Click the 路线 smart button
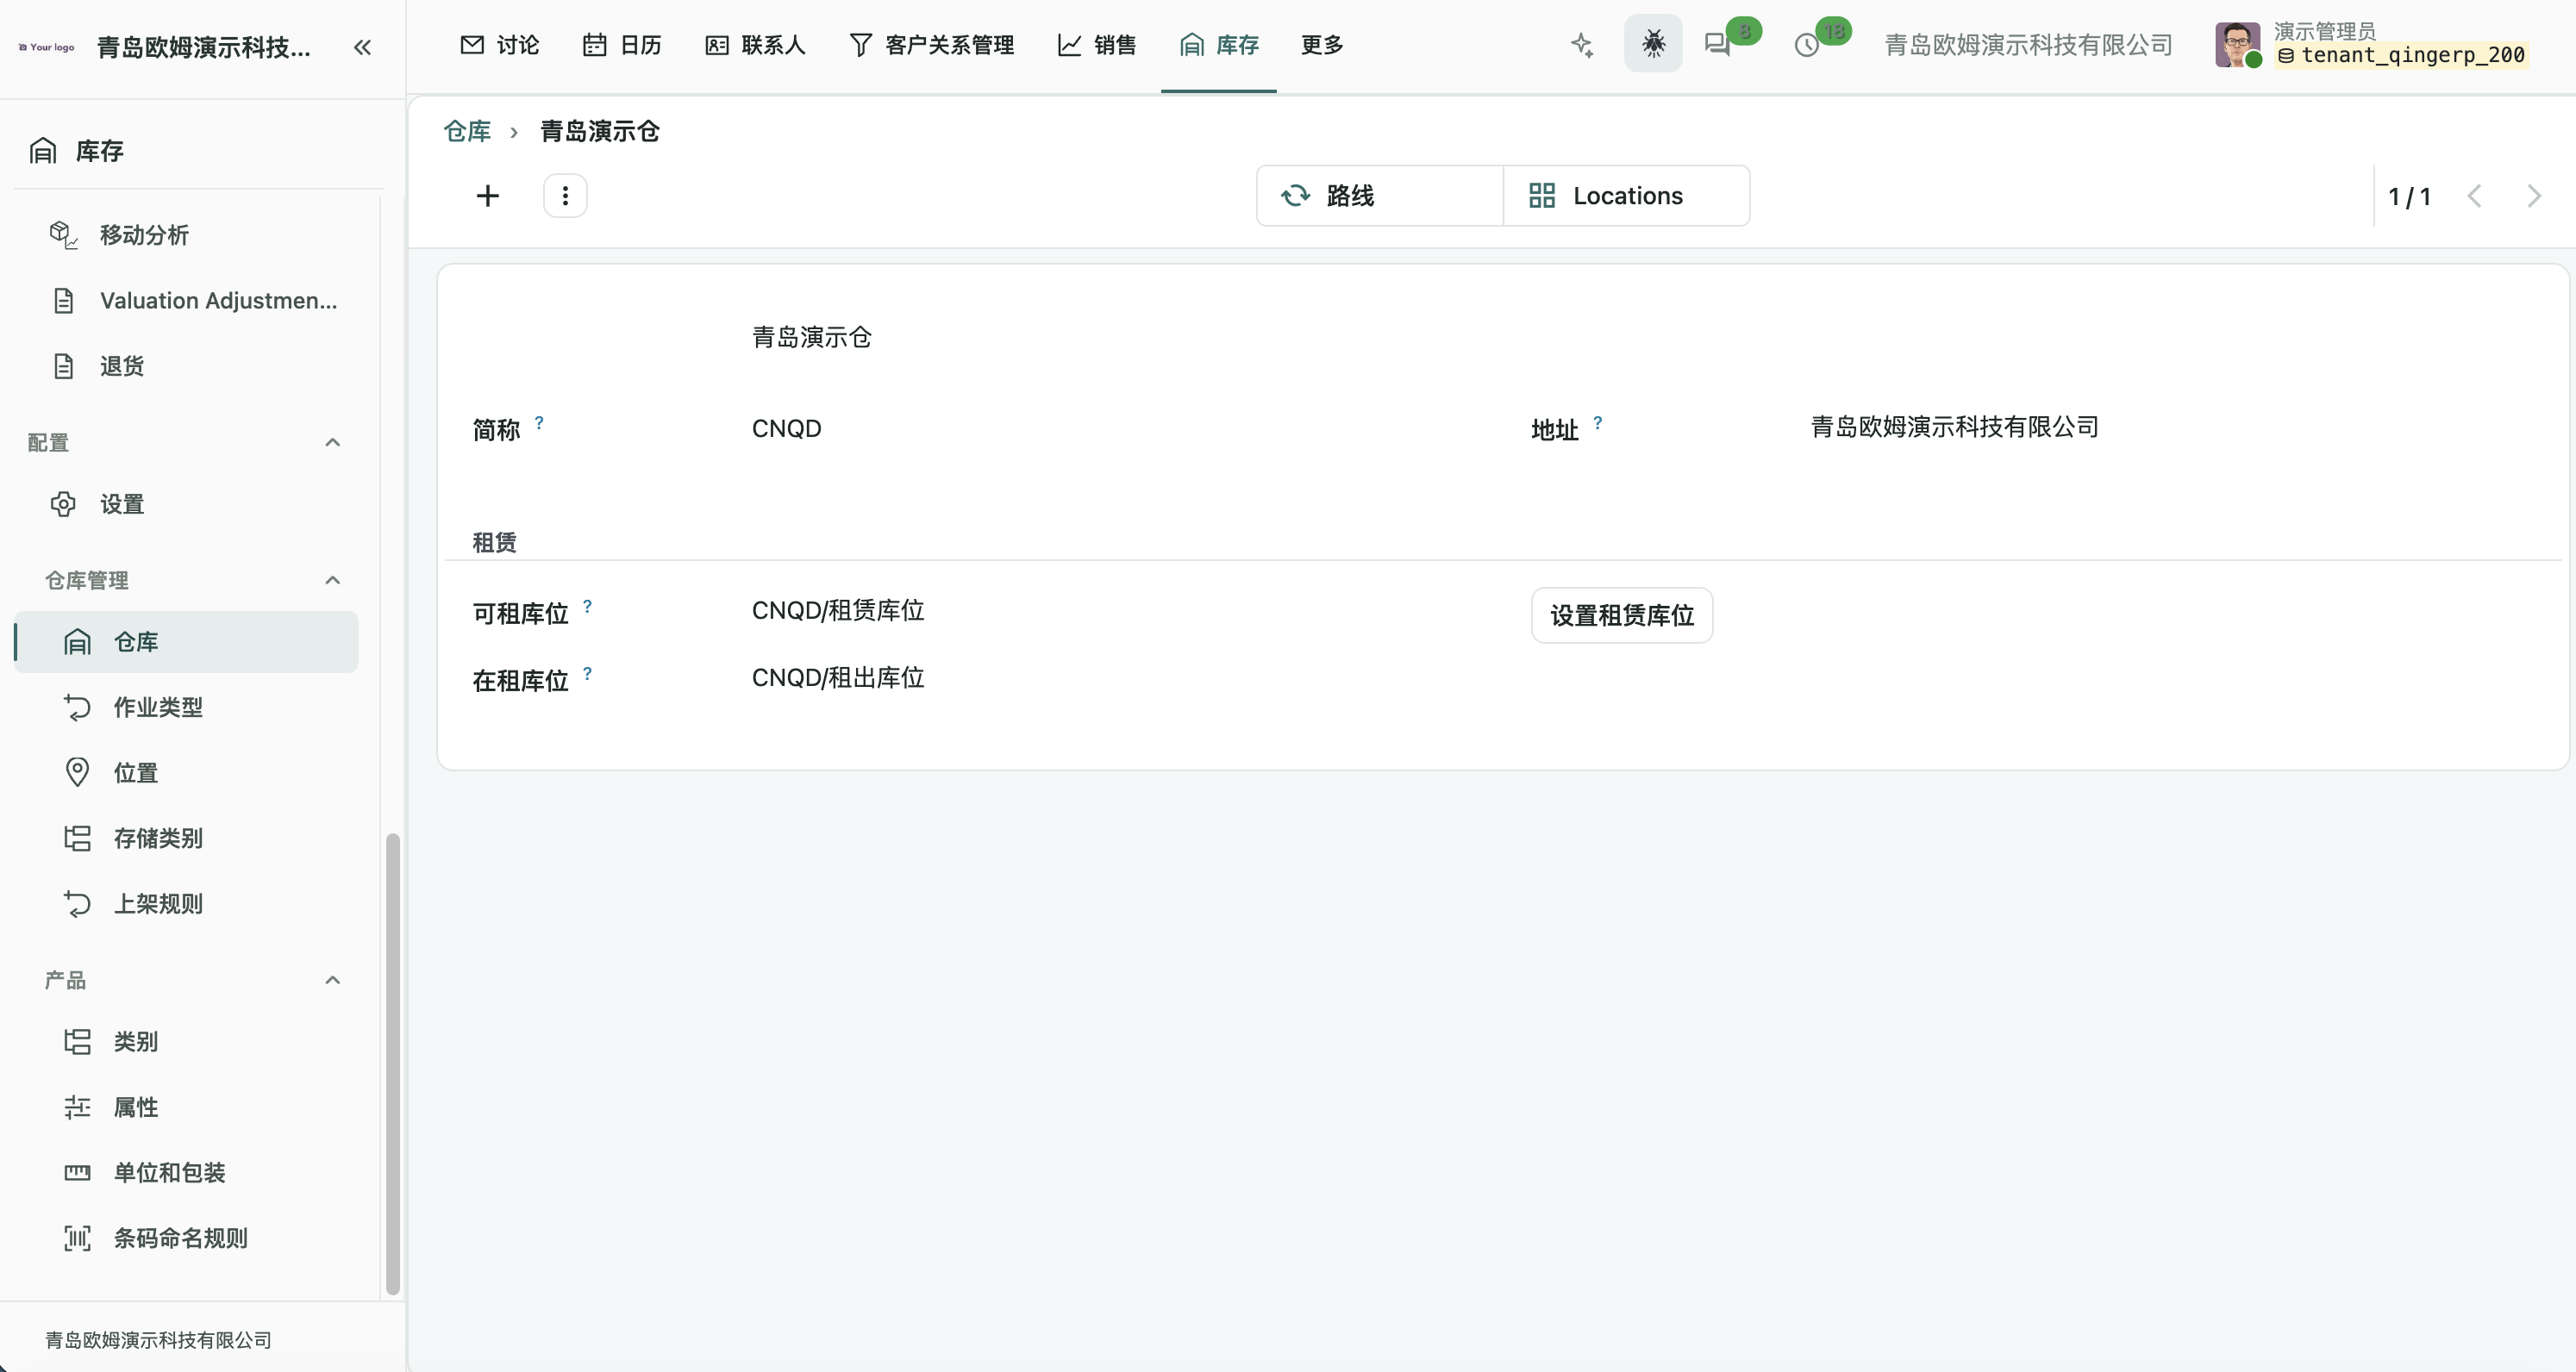The image size is (2576, 1372). [x=1380, y=196]
